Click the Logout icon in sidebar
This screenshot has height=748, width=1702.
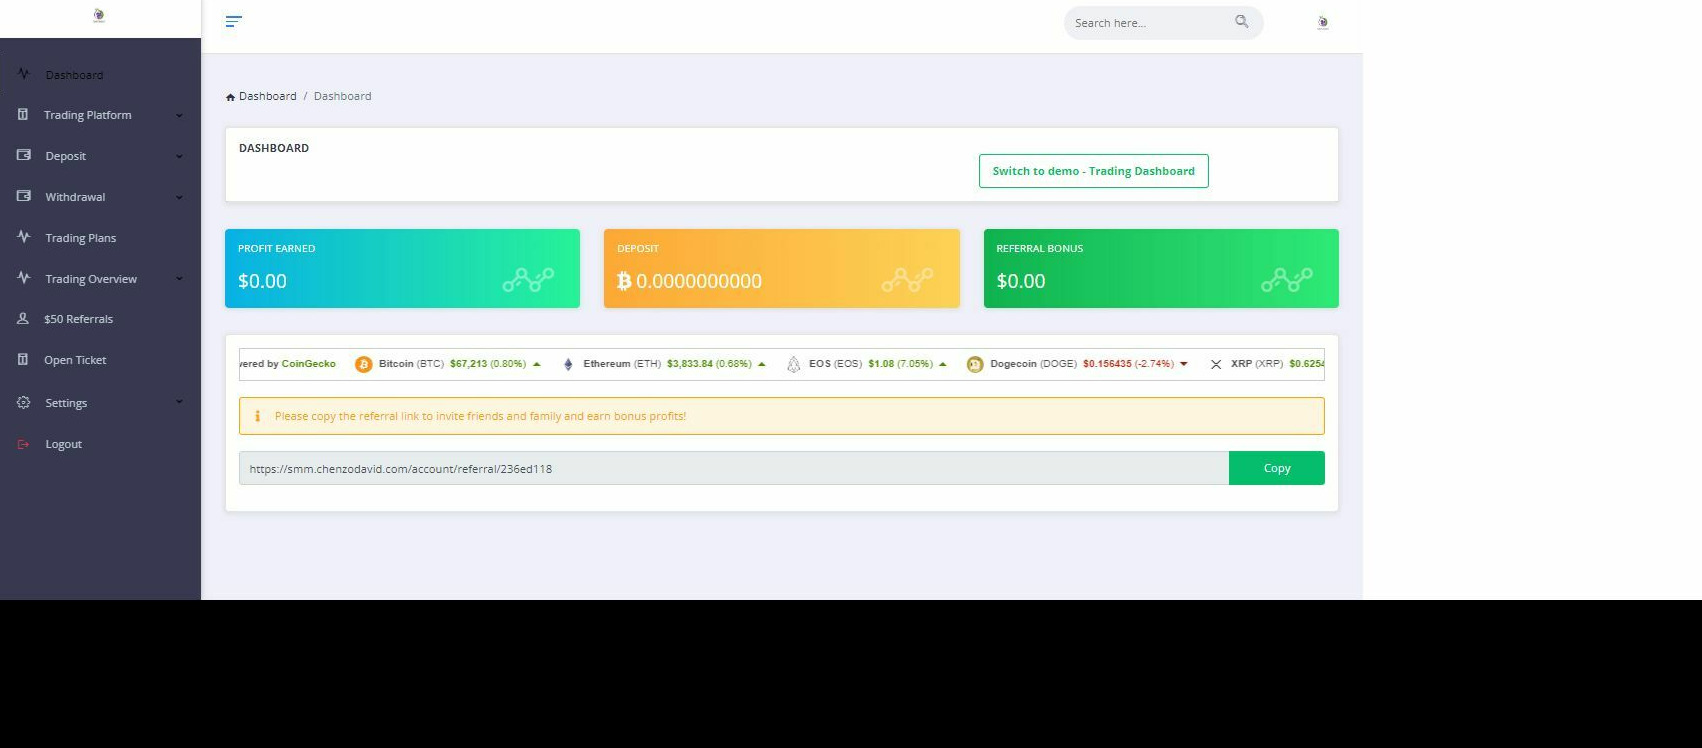[x=23, y=444]
